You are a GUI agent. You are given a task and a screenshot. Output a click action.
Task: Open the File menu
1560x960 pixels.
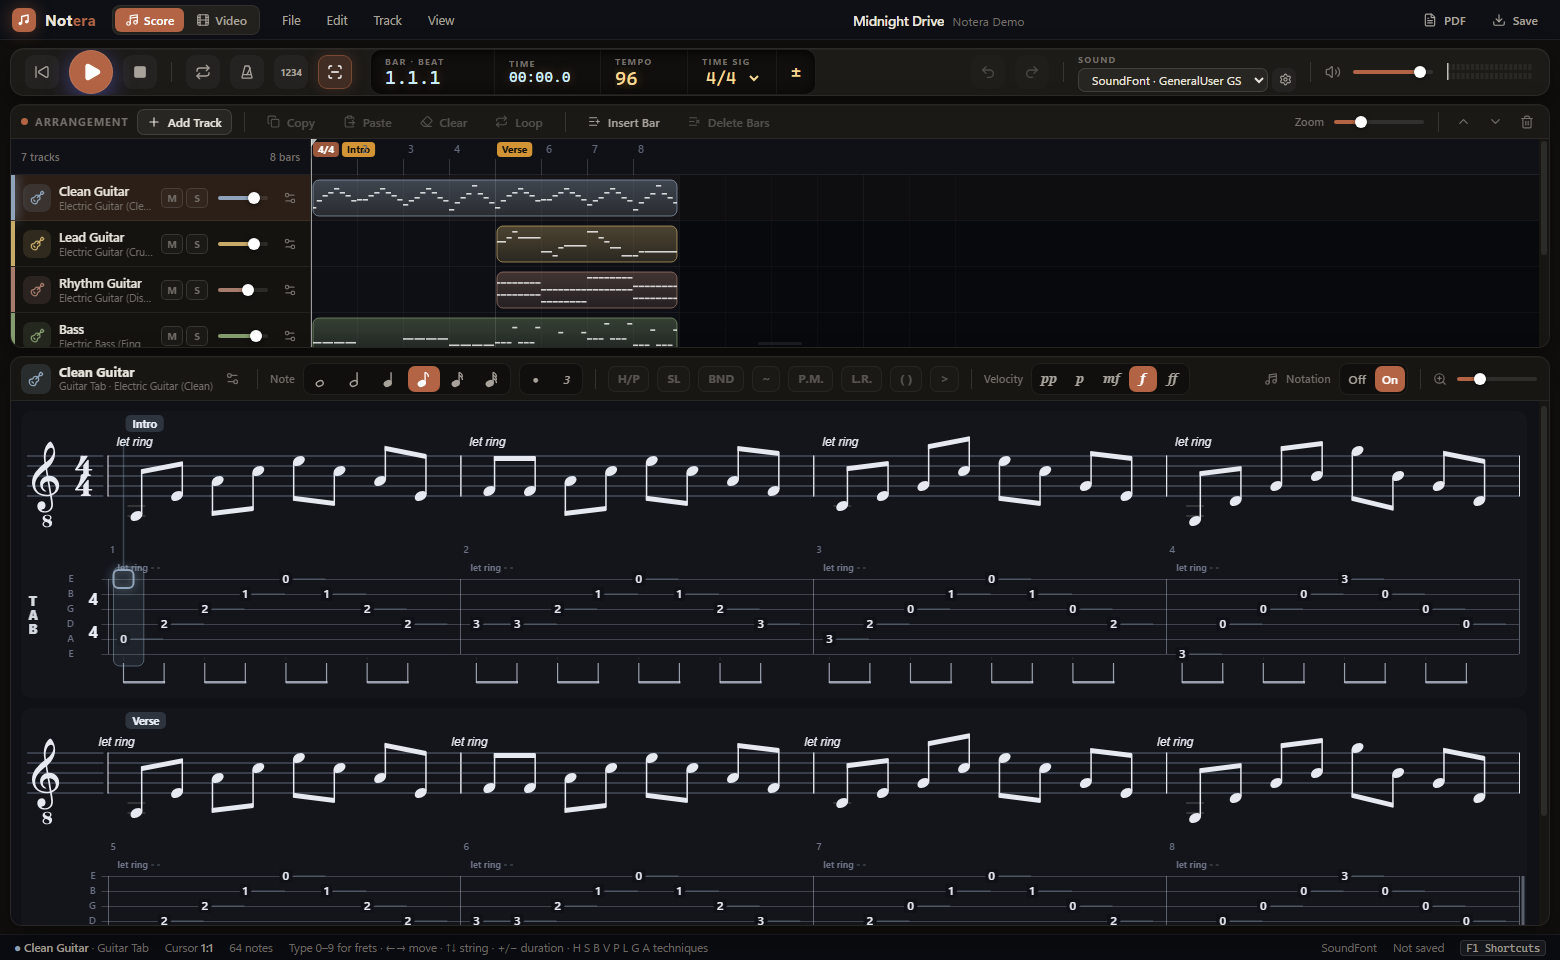(x=291, y=20)
